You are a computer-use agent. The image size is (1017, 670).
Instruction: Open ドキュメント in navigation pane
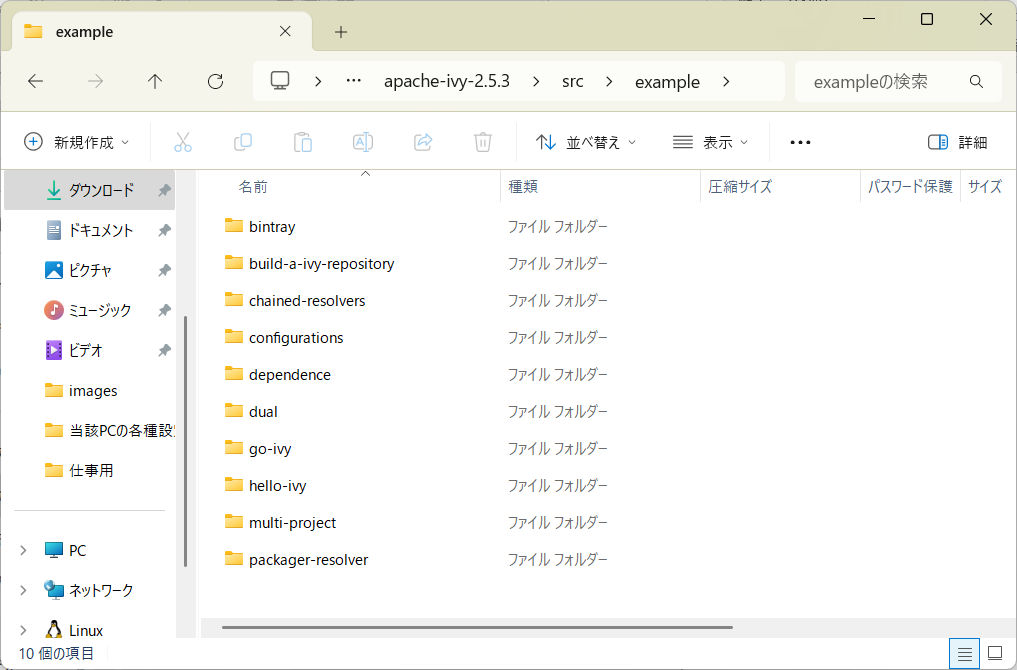(x=90, y=230)
